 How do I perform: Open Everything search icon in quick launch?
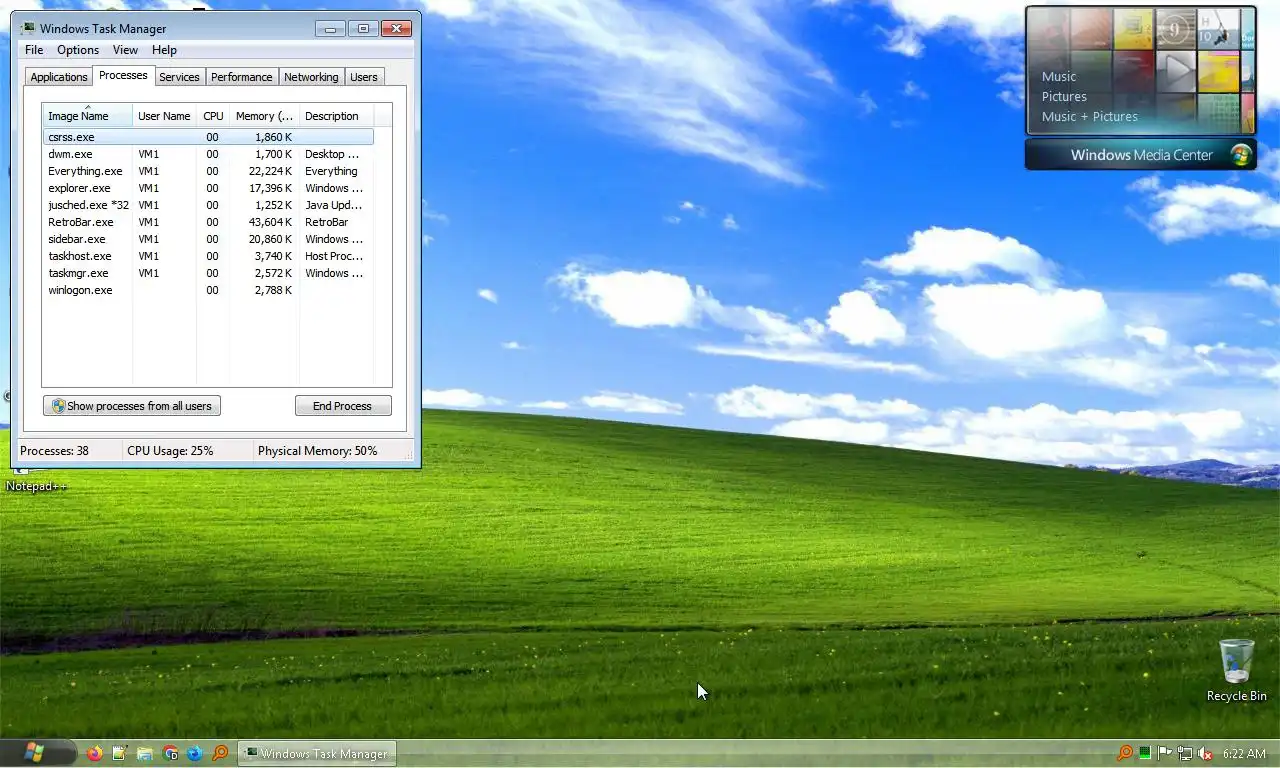click(220, 753)
